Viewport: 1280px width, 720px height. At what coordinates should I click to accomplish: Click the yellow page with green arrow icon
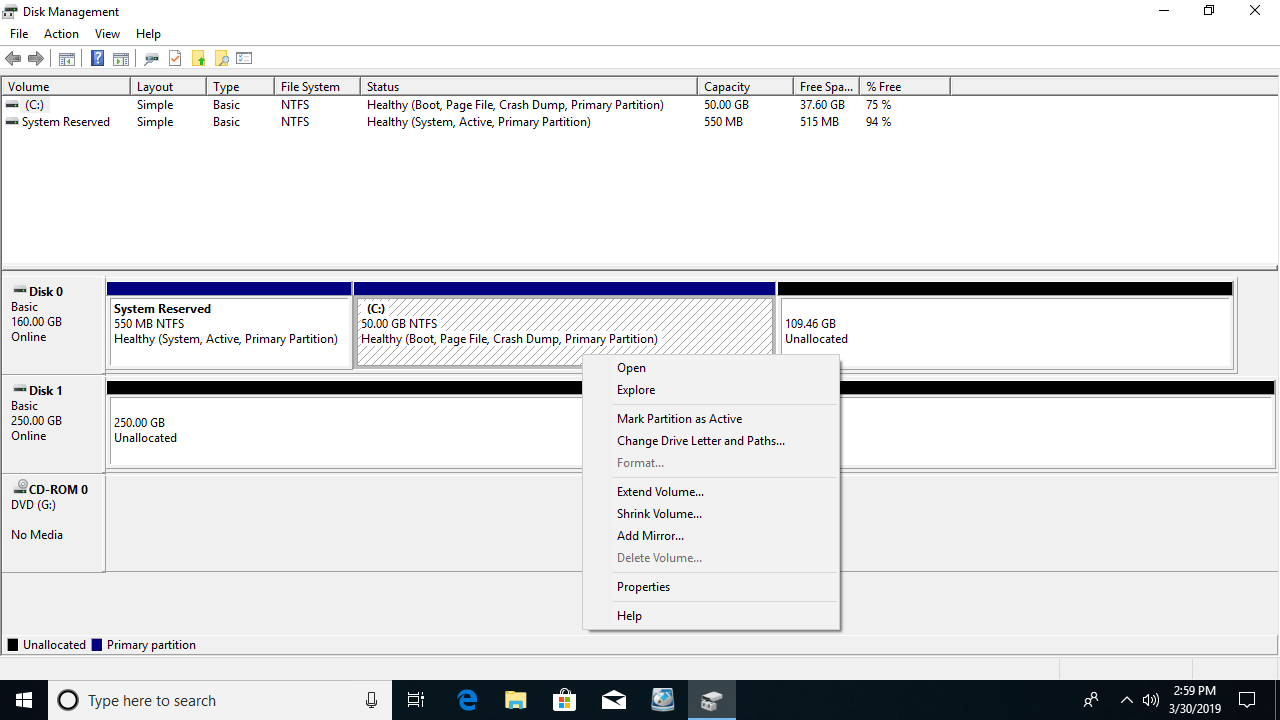pyautogui.click(x=199, y=59)
